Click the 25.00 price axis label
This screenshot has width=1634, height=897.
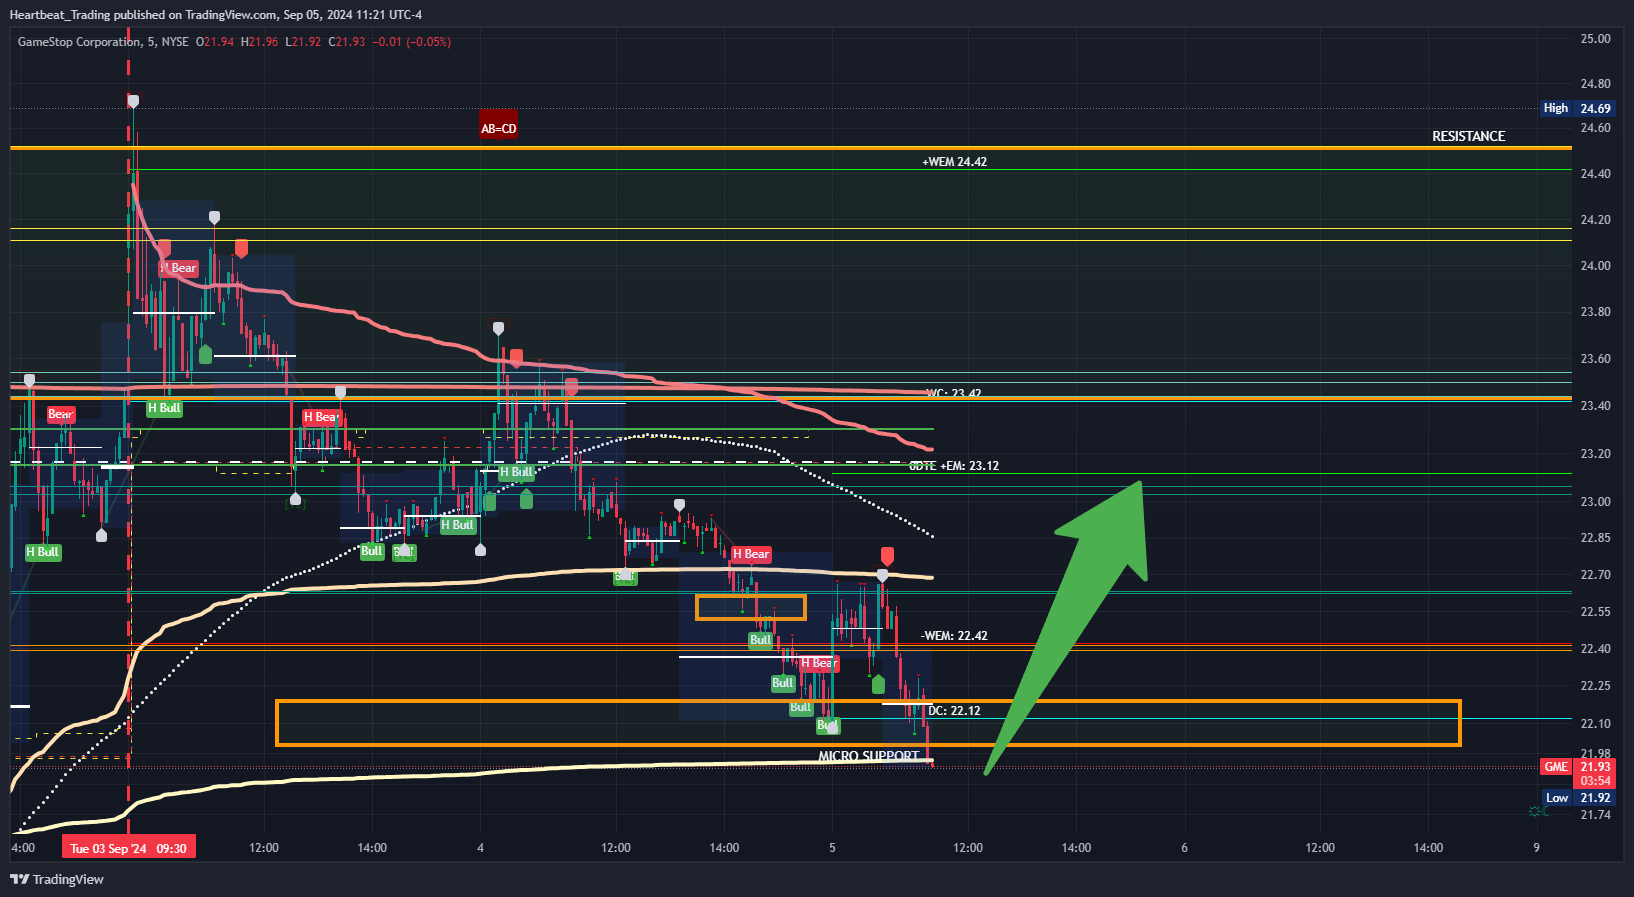[x=1595, y=39]
